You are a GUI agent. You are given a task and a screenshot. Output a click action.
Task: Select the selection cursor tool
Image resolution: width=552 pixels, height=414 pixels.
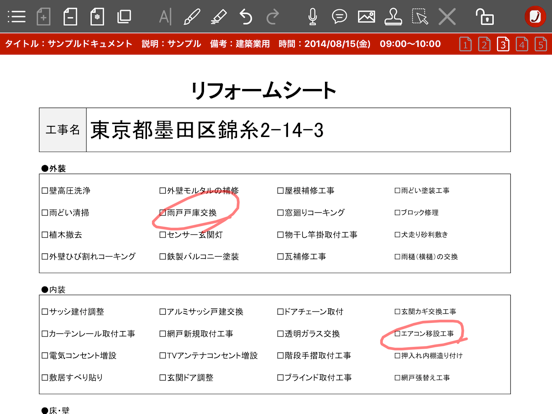click(x=420, y=17)
